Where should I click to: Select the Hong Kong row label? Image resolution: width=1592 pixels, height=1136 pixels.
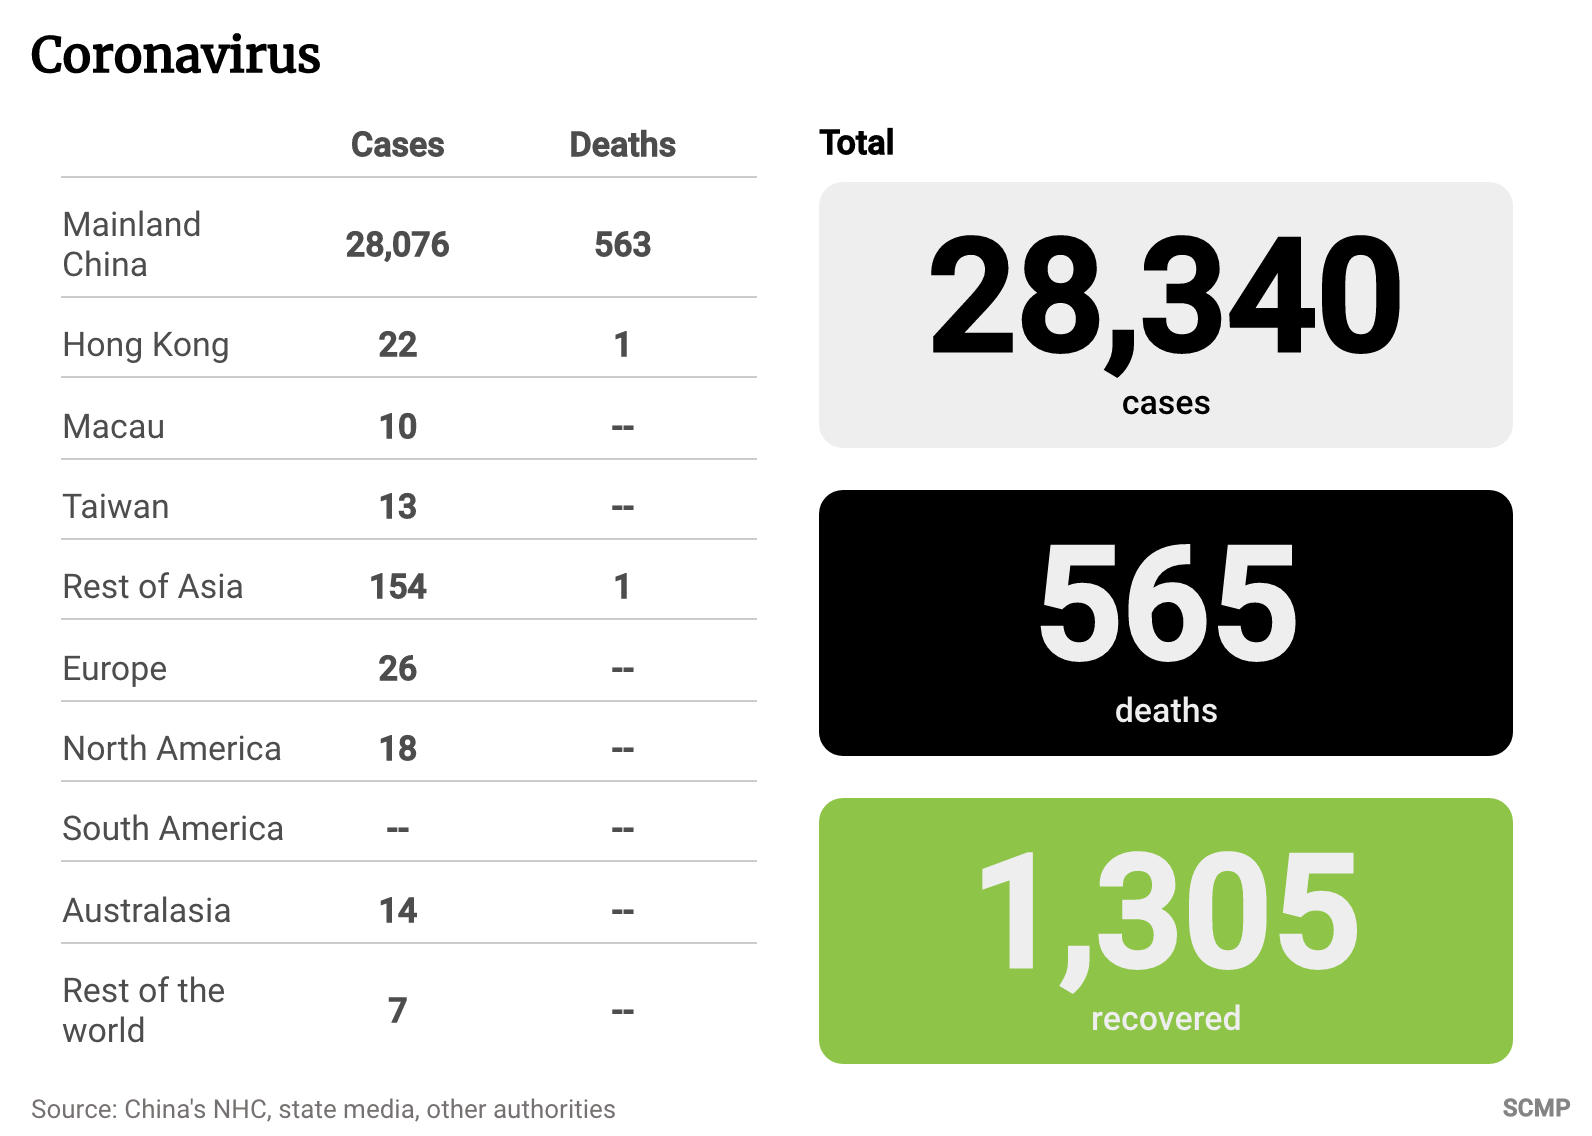point(146,345)
